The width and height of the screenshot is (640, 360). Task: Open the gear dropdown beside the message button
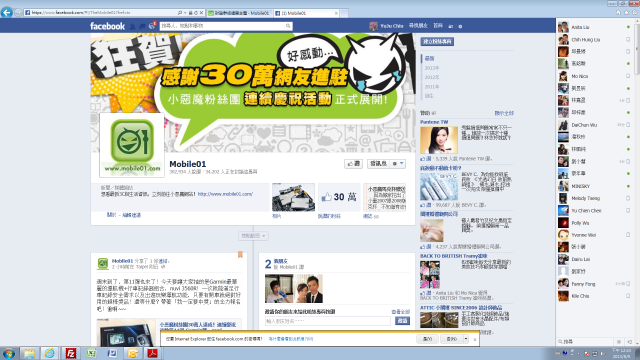(x=398, y=164)
